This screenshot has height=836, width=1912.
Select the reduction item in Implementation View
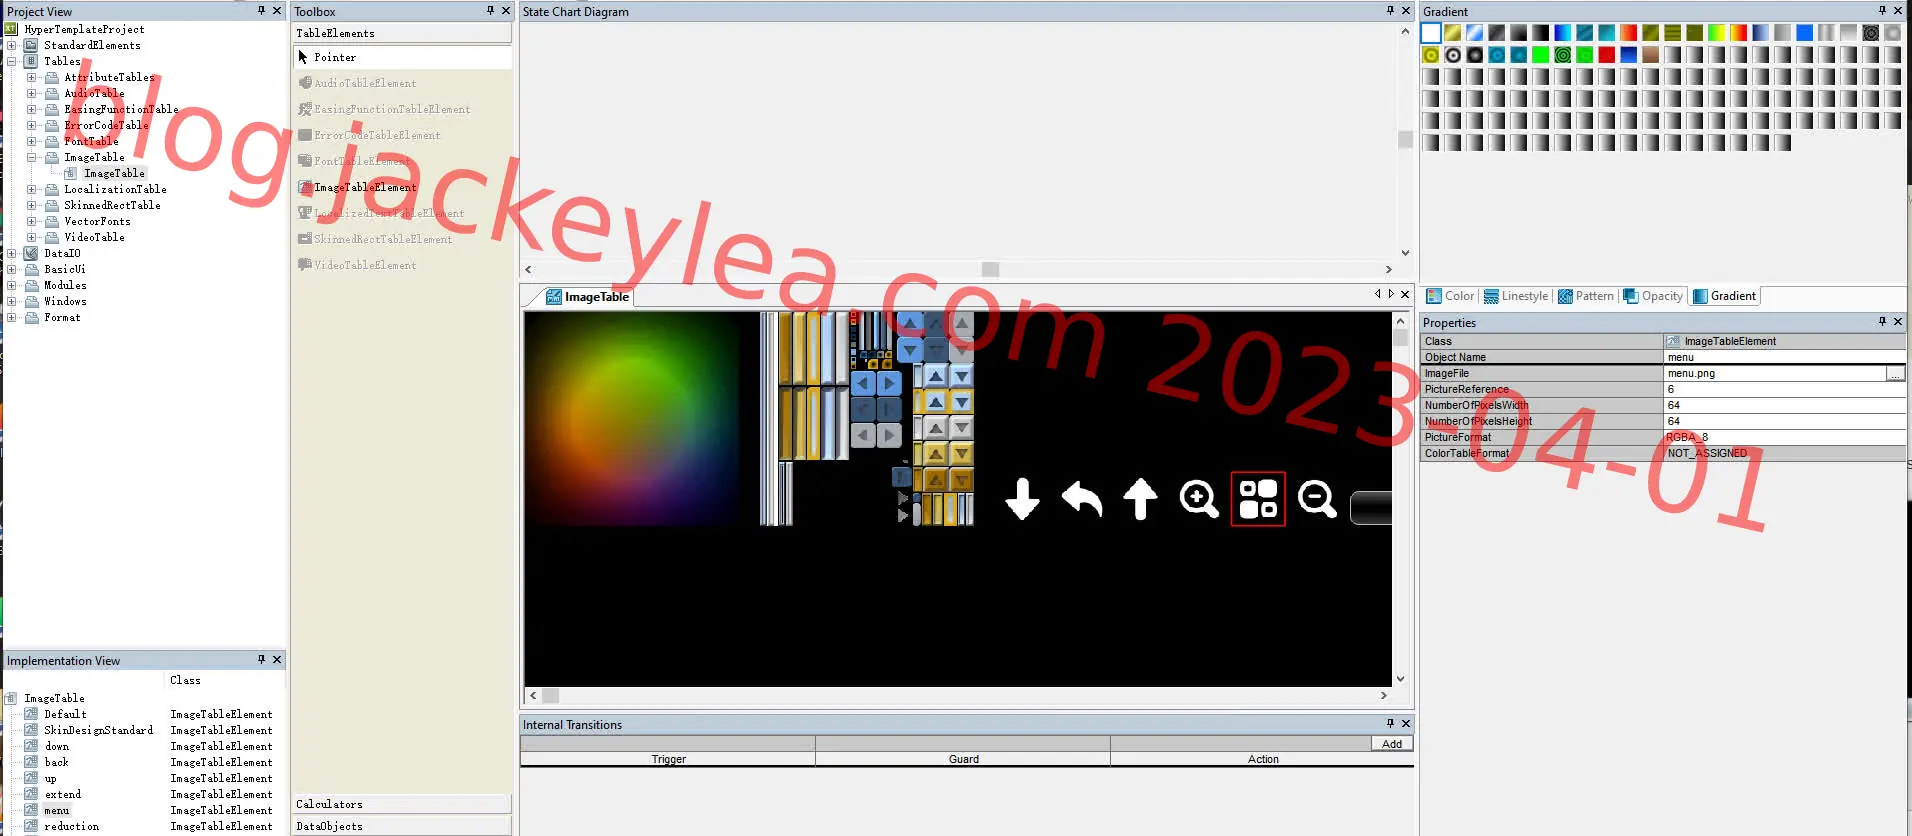[71, 826]
